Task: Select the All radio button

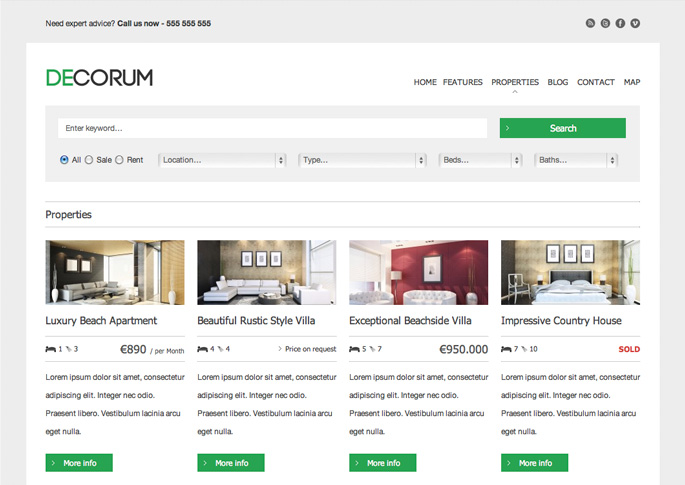Action: coord(64,160)
